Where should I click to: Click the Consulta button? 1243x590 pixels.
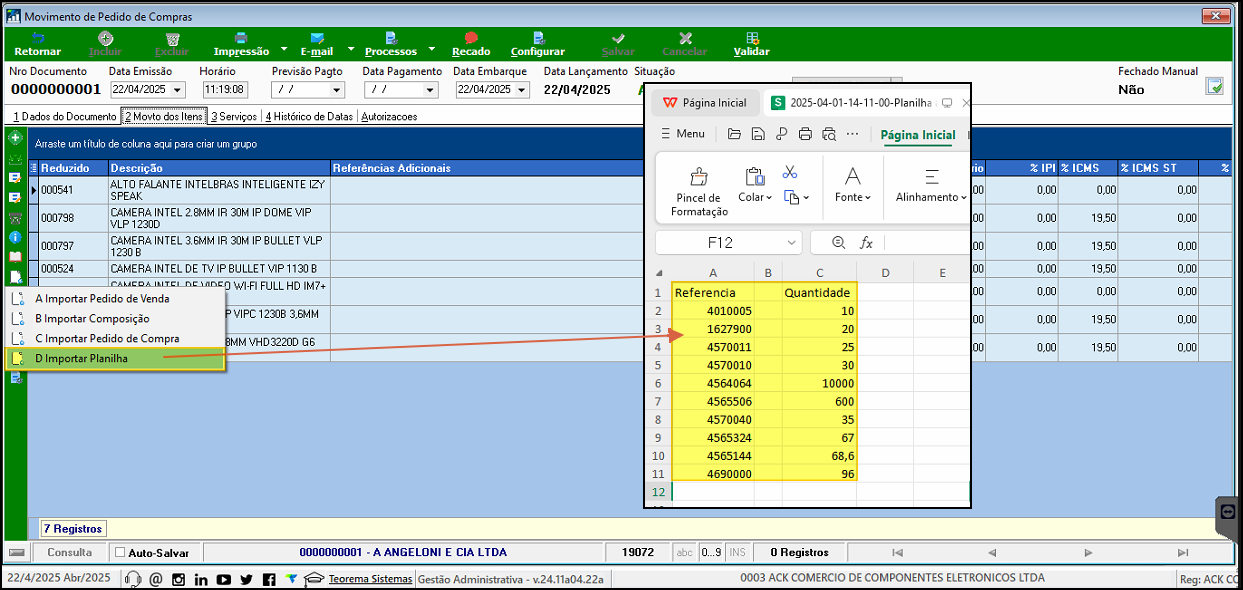pos(70,552)
